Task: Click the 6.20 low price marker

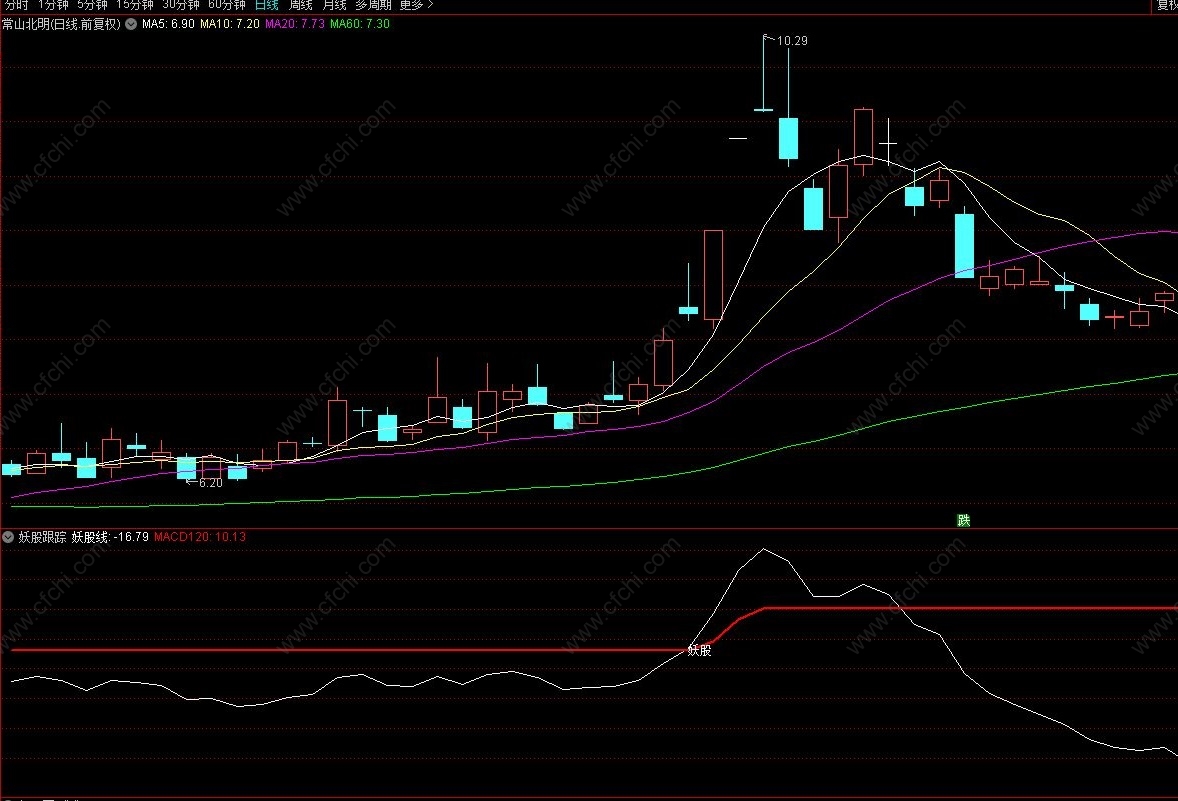Action: point(210,482)
